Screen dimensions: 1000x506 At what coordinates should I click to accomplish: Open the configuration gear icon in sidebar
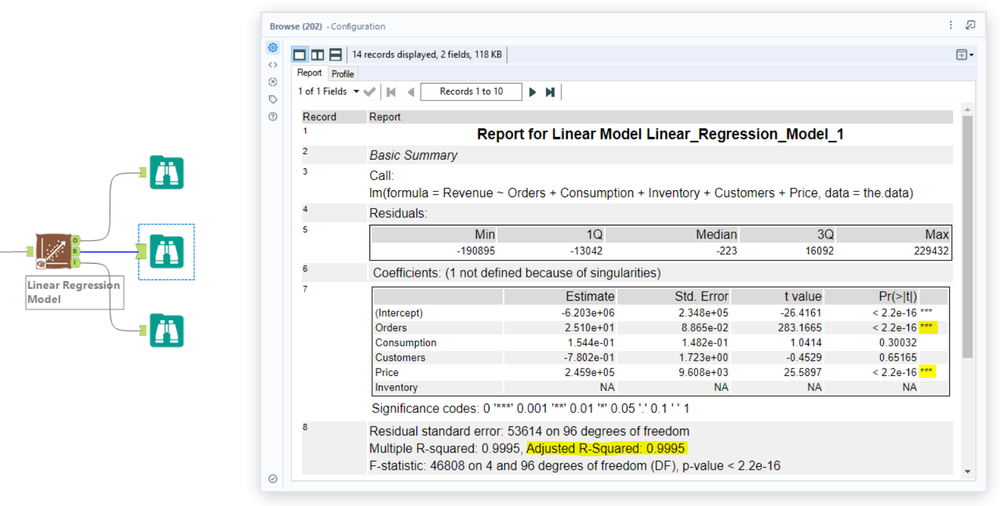click(x=273, y=48)
